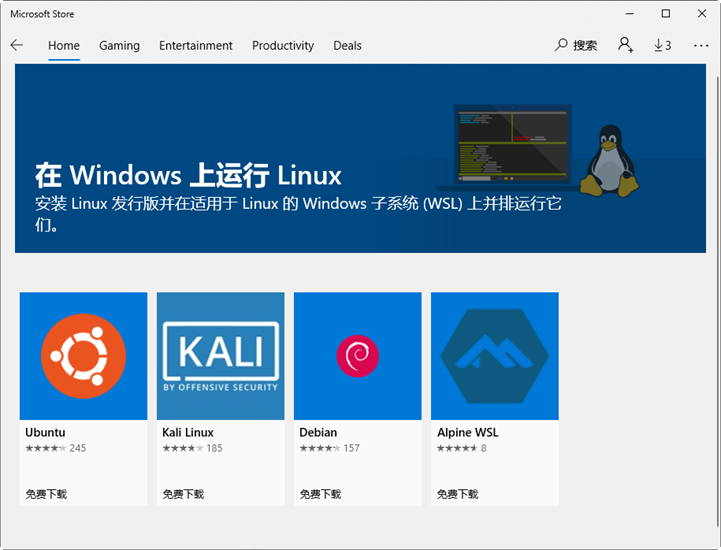Click free download text under Alpine WSL
Image resolution: width=721 pixels, height=550 pixels.
457,494
